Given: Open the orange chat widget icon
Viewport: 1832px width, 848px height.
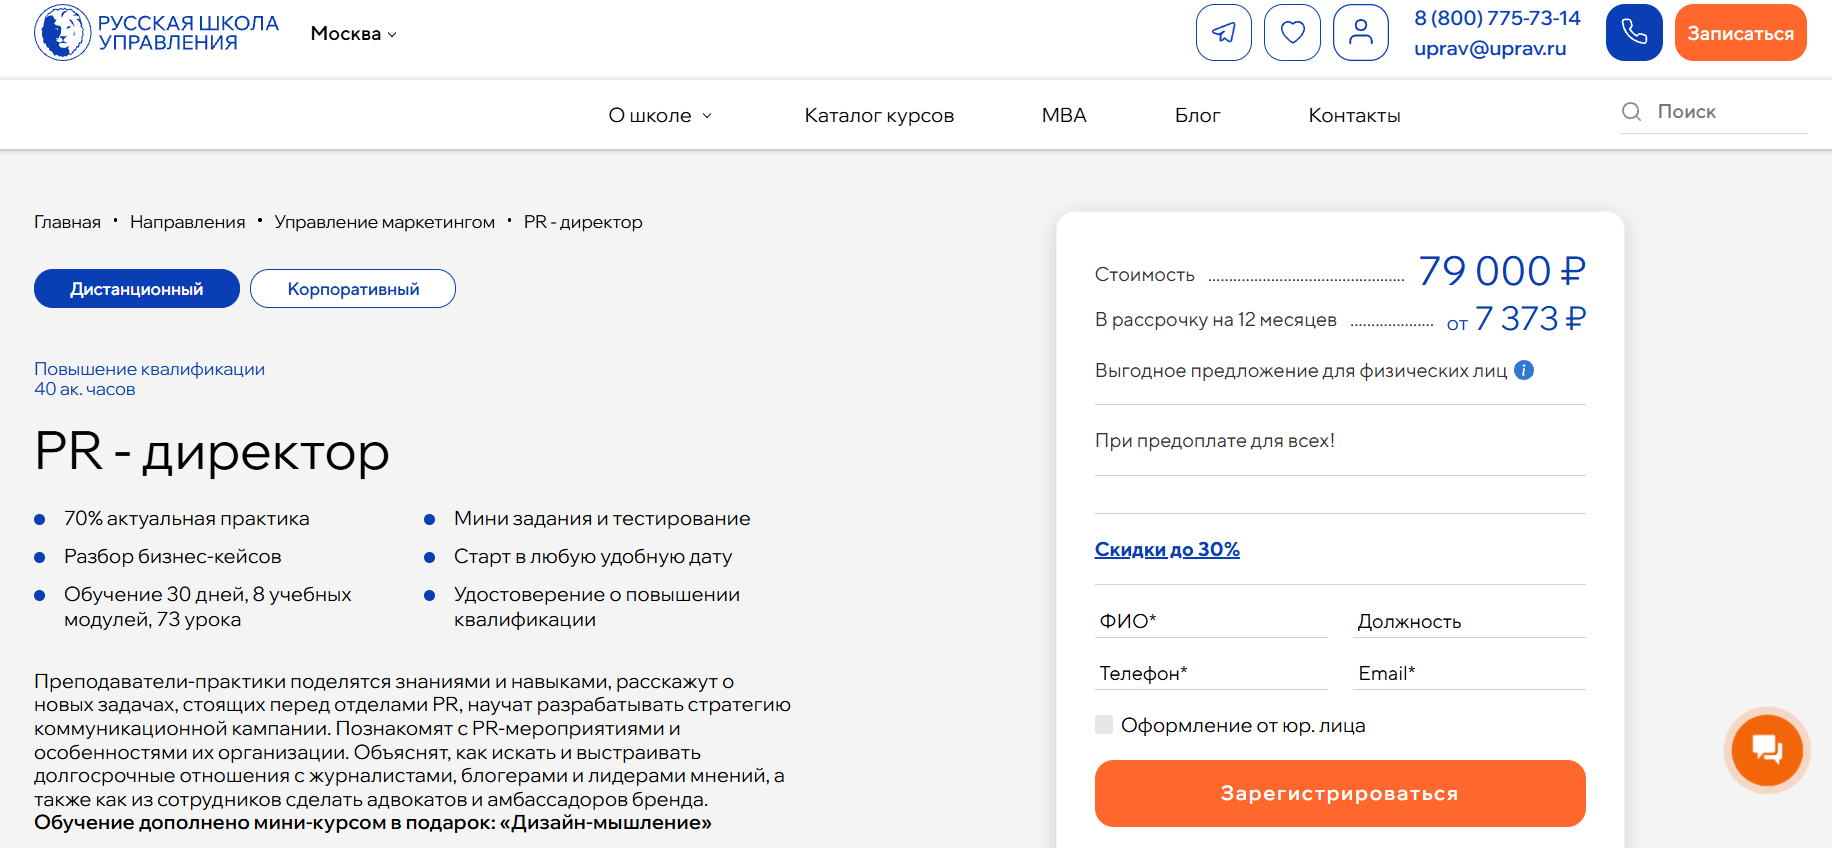Looking at the screenshot, I should [x=1766, y=749].
